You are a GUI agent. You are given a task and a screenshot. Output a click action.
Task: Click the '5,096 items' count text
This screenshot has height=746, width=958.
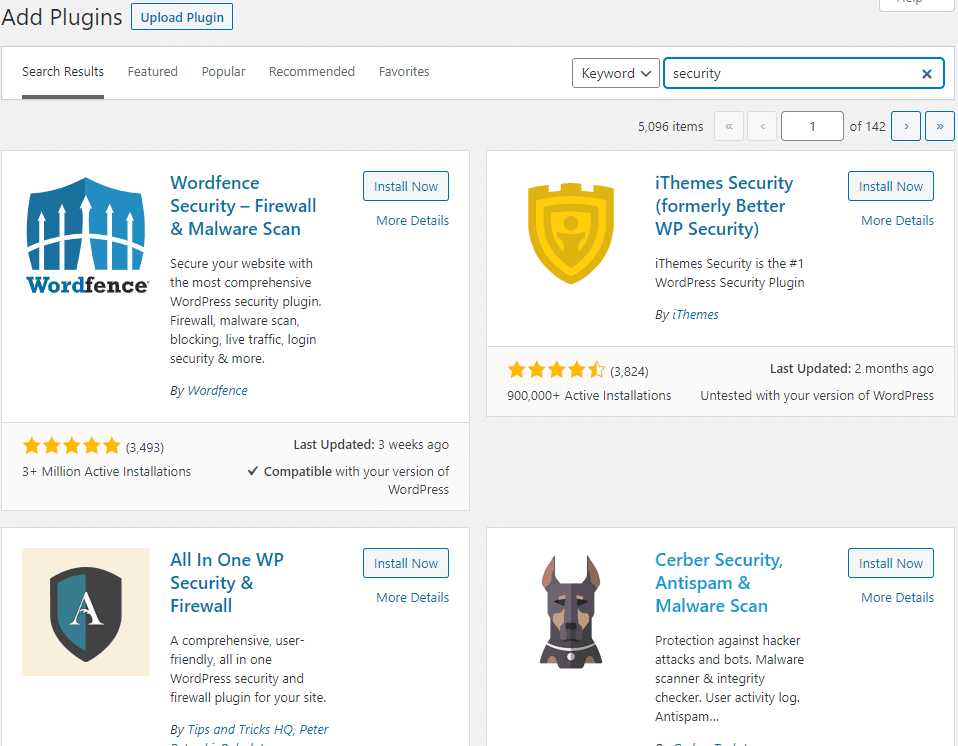(x=670, y=126)
